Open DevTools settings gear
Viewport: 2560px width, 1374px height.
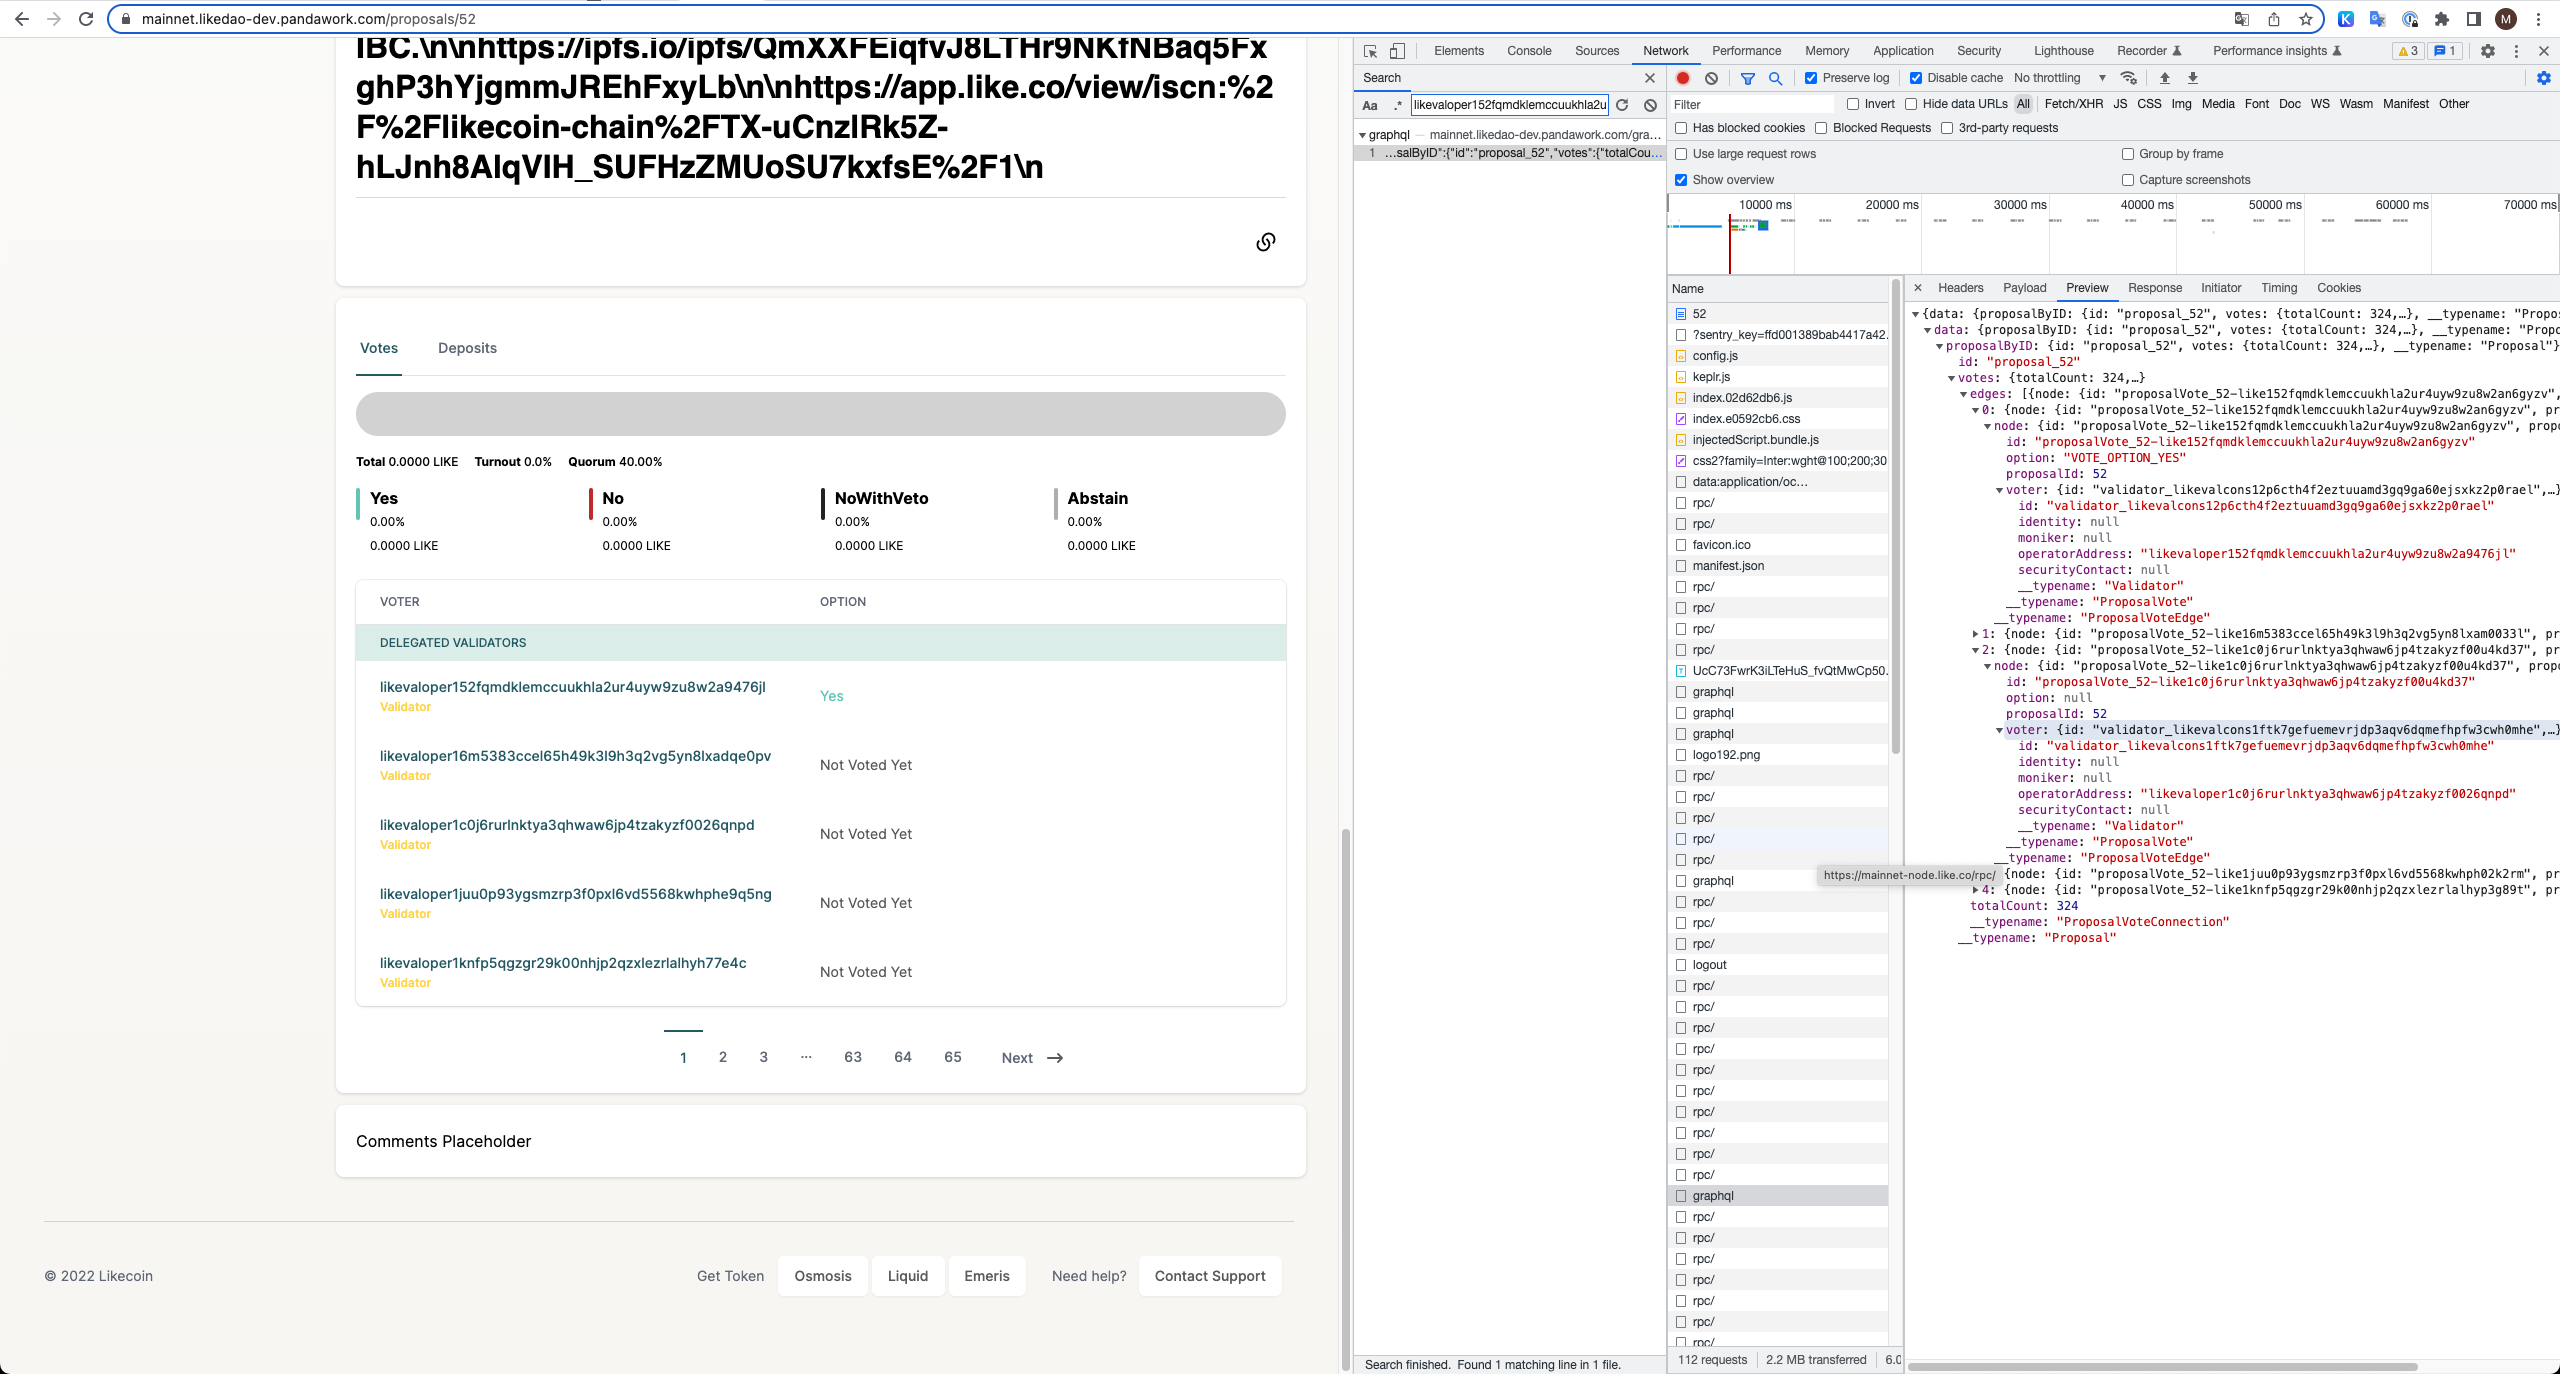(x=2487, y=51)
